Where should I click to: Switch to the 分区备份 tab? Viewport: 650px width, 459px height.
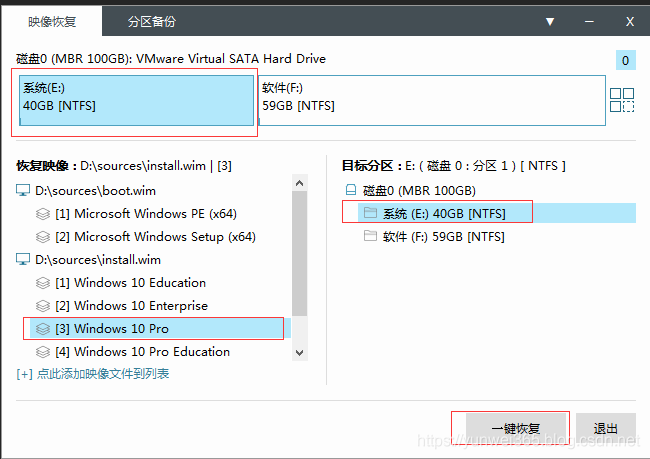[152, 22]
